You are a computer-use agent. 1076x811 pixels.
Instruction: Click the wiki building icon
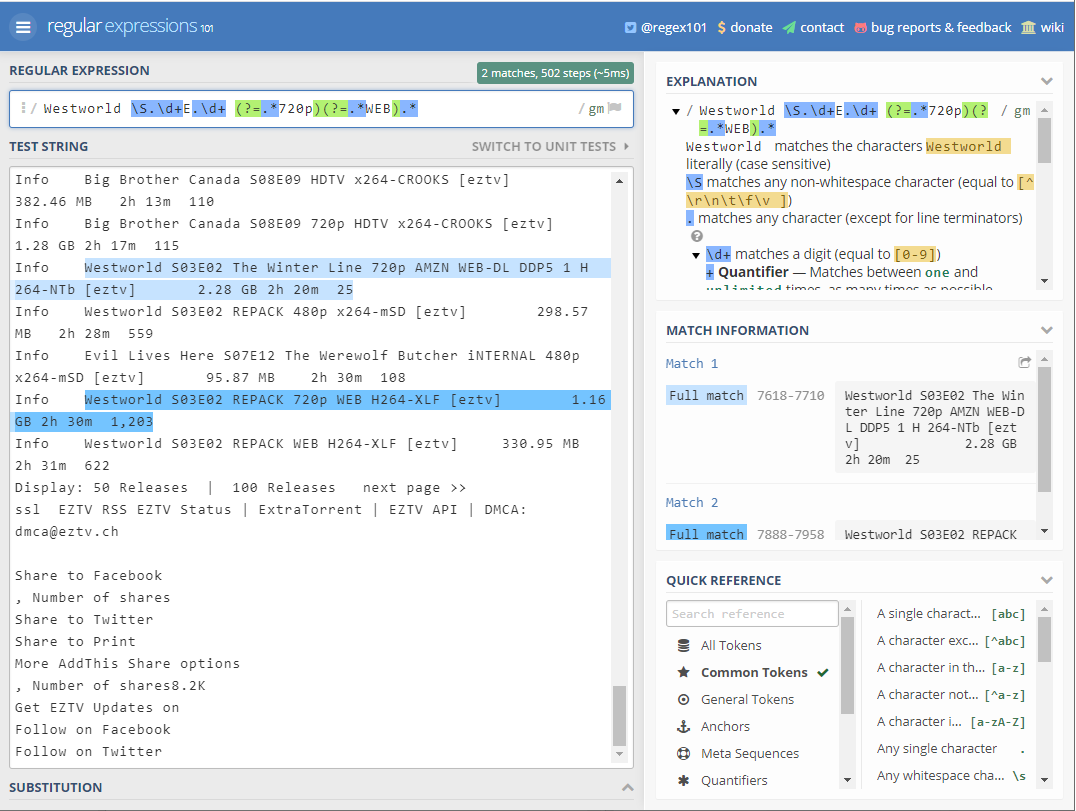tap(1028, 27)
